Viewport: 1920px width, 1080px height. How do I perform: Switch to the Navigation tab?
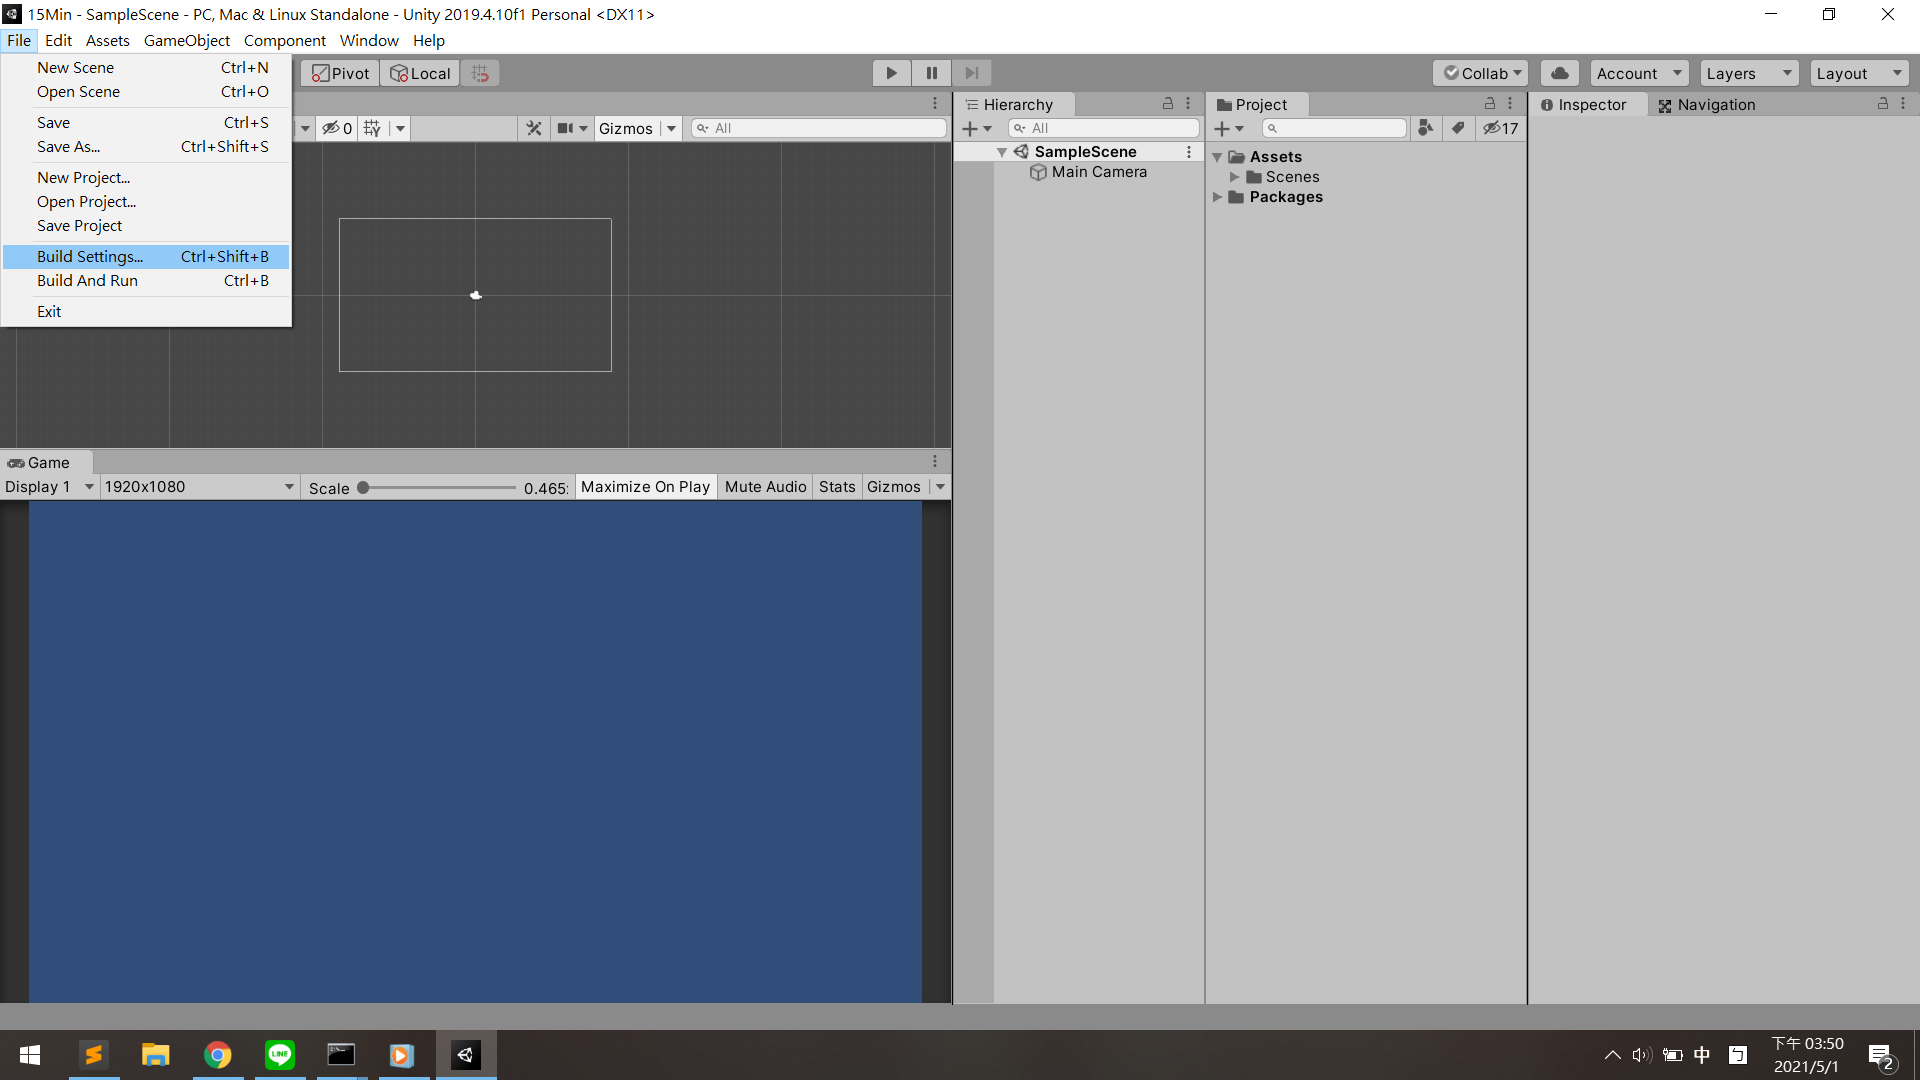pos(1706,105)
